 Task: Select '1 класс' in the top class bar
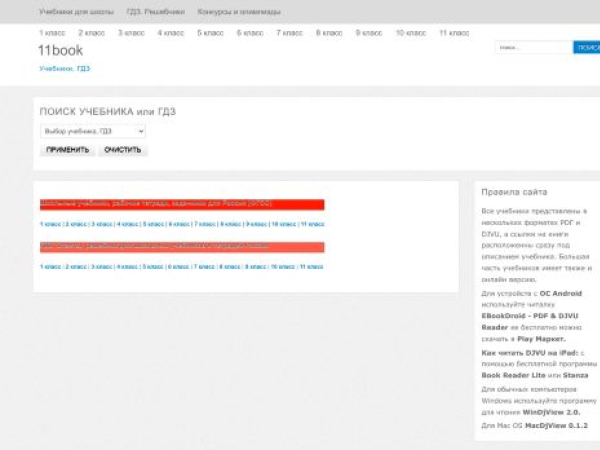[53, 33]
